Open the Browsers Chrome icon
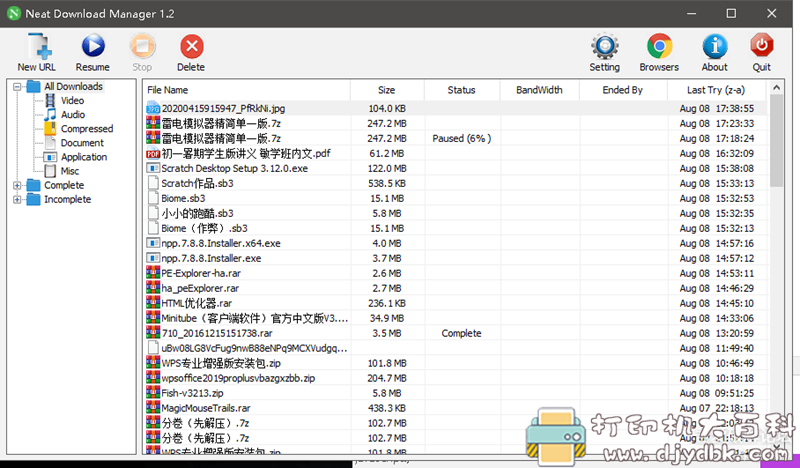This screenshot has width=800, height=468. (x=659, y=46)
